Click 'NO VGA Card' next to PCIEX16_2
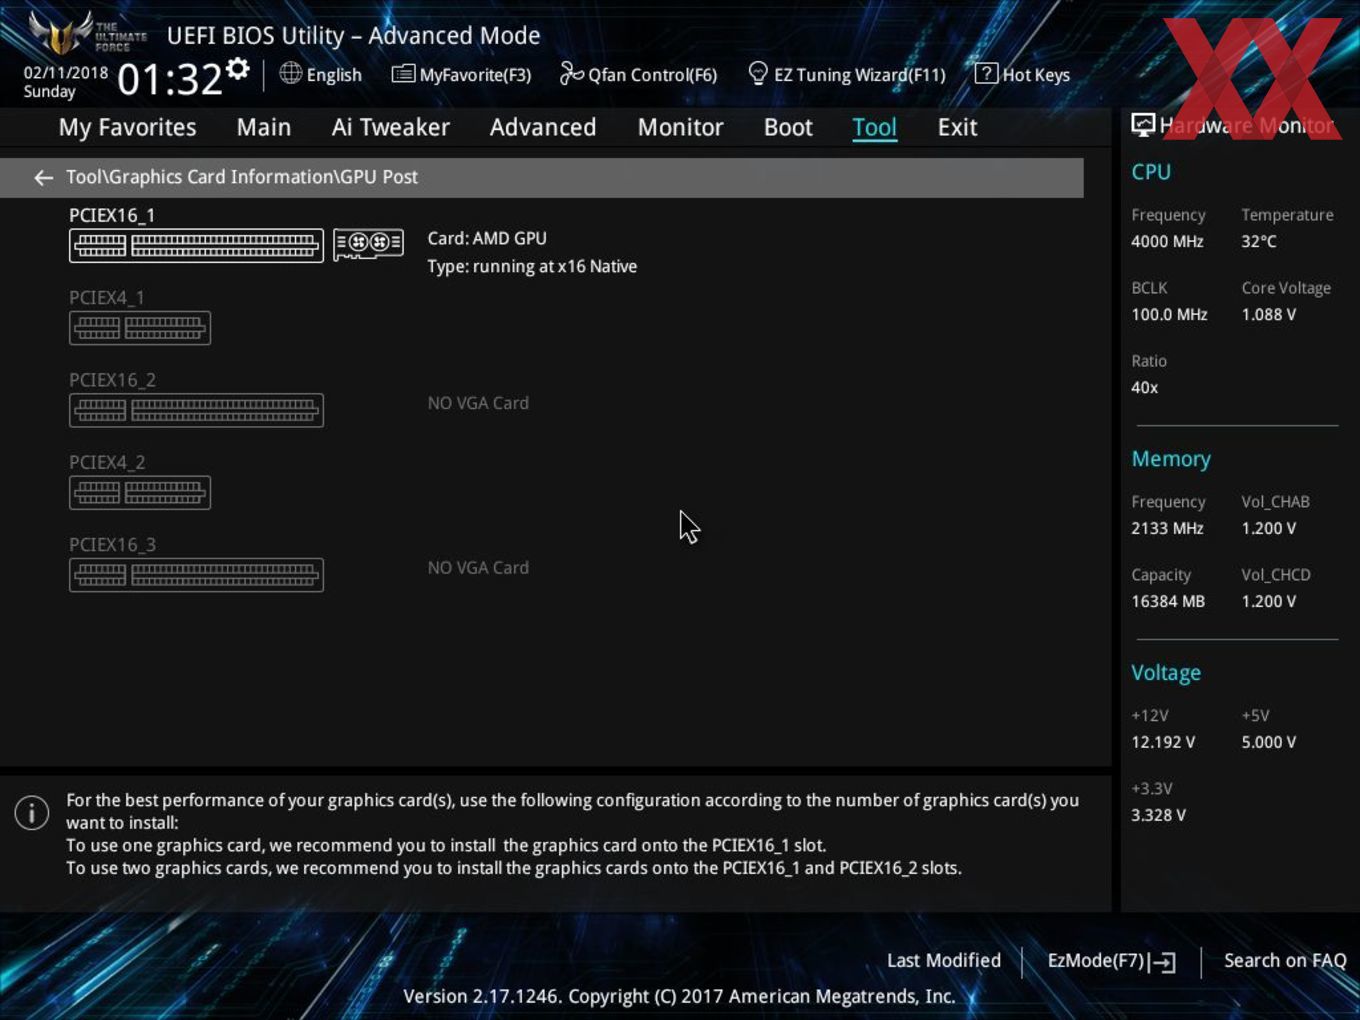 [x=478, y=403]
